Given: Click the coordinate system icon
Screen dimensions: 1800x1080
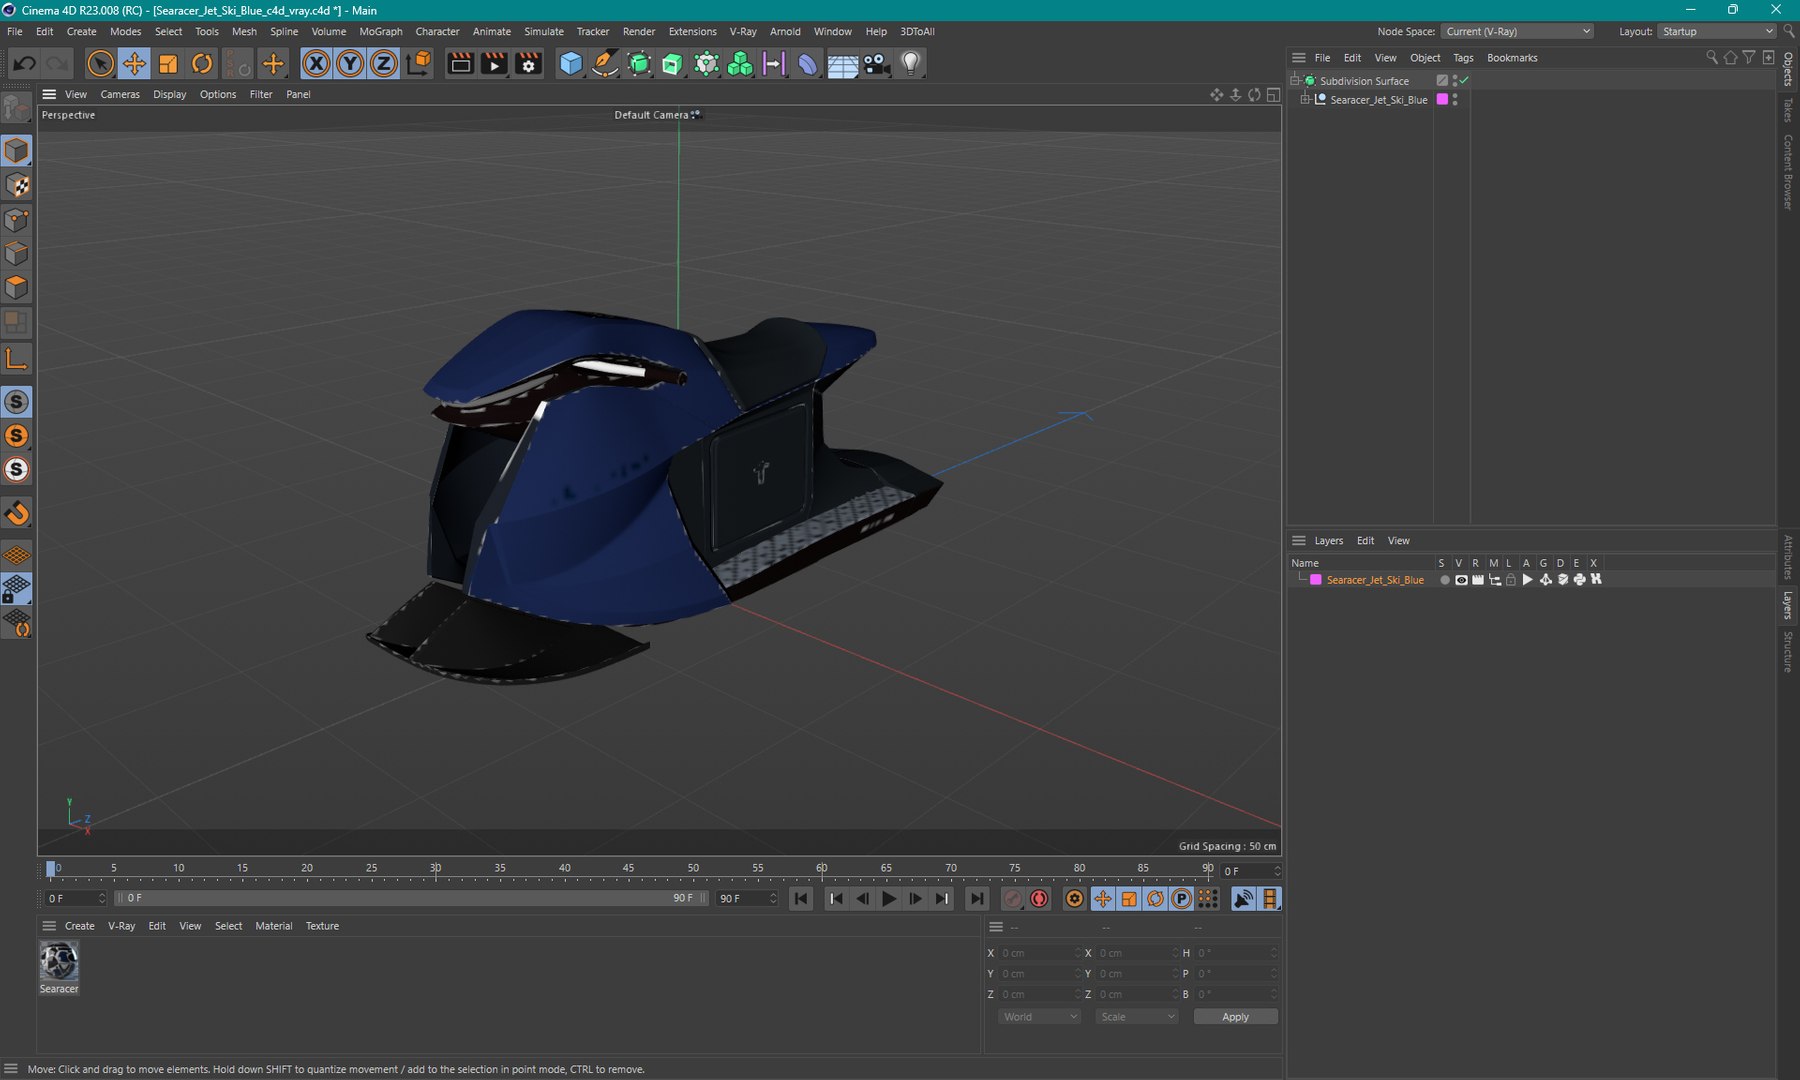Looking at the screenshot, I should 419,64.
